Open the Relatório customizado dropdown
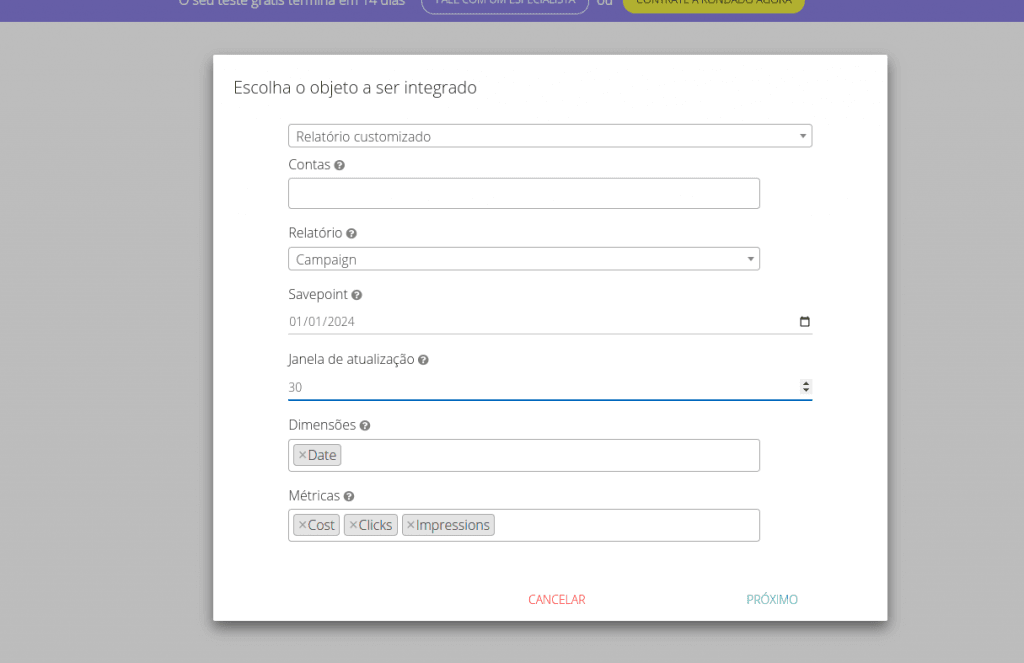Viewport: 1024px width, 663px height. 549,136
